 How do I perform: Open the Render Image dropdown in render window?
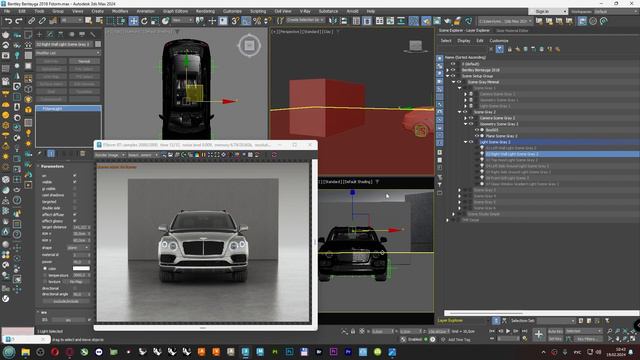point(110,155)
